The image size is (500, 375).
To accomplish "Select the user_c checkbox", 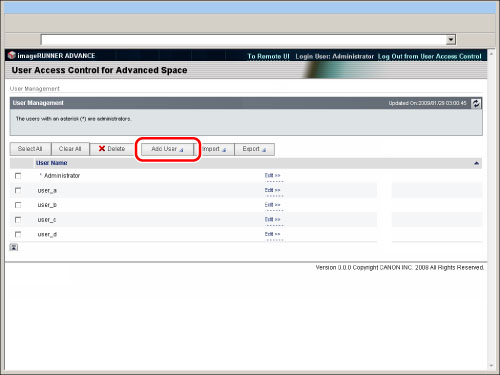I will coord(18,220).
